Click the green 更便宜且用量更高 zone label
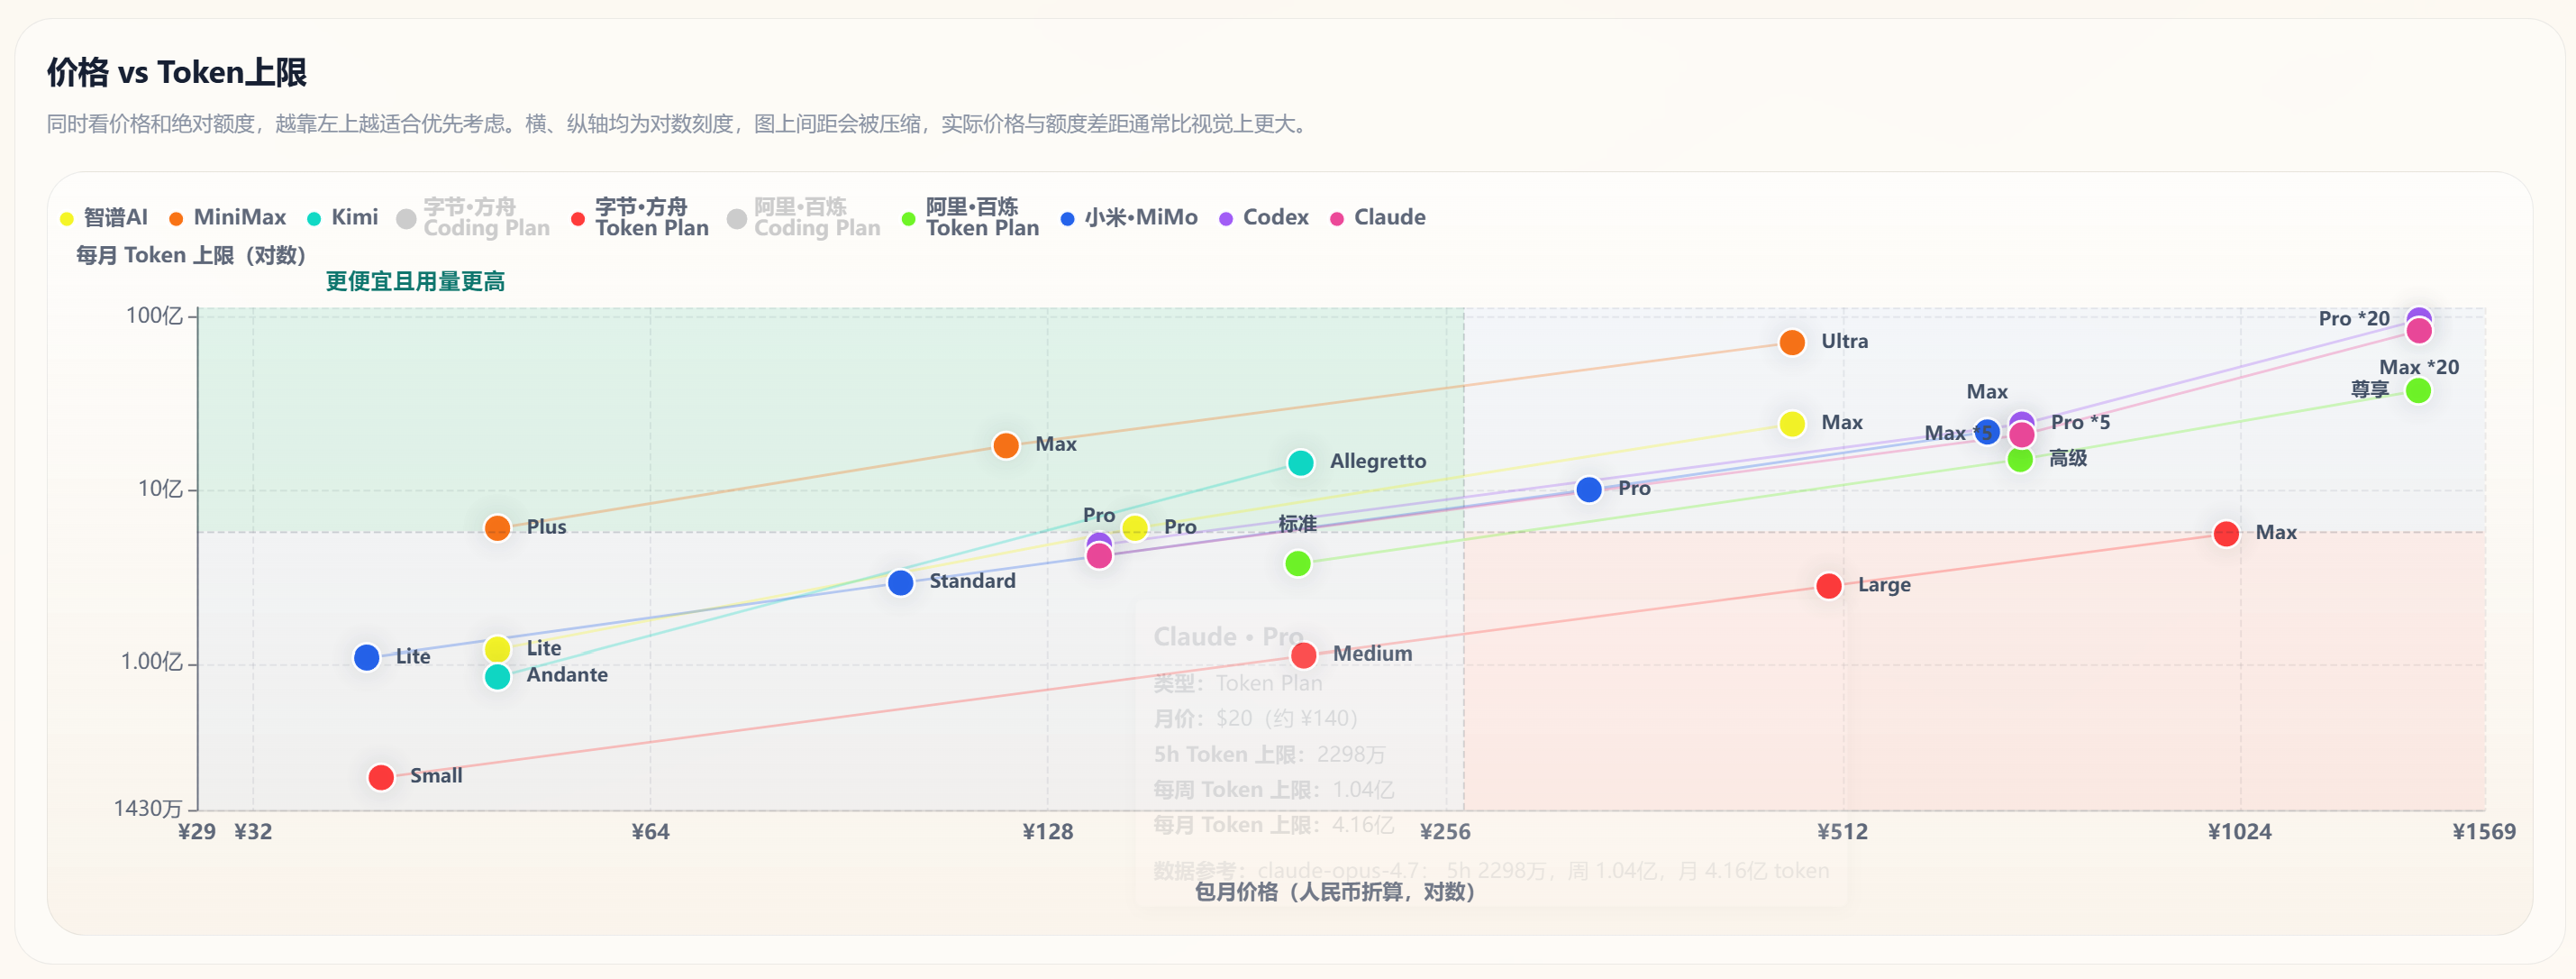2576x979 pixels. tap(415, 281)
